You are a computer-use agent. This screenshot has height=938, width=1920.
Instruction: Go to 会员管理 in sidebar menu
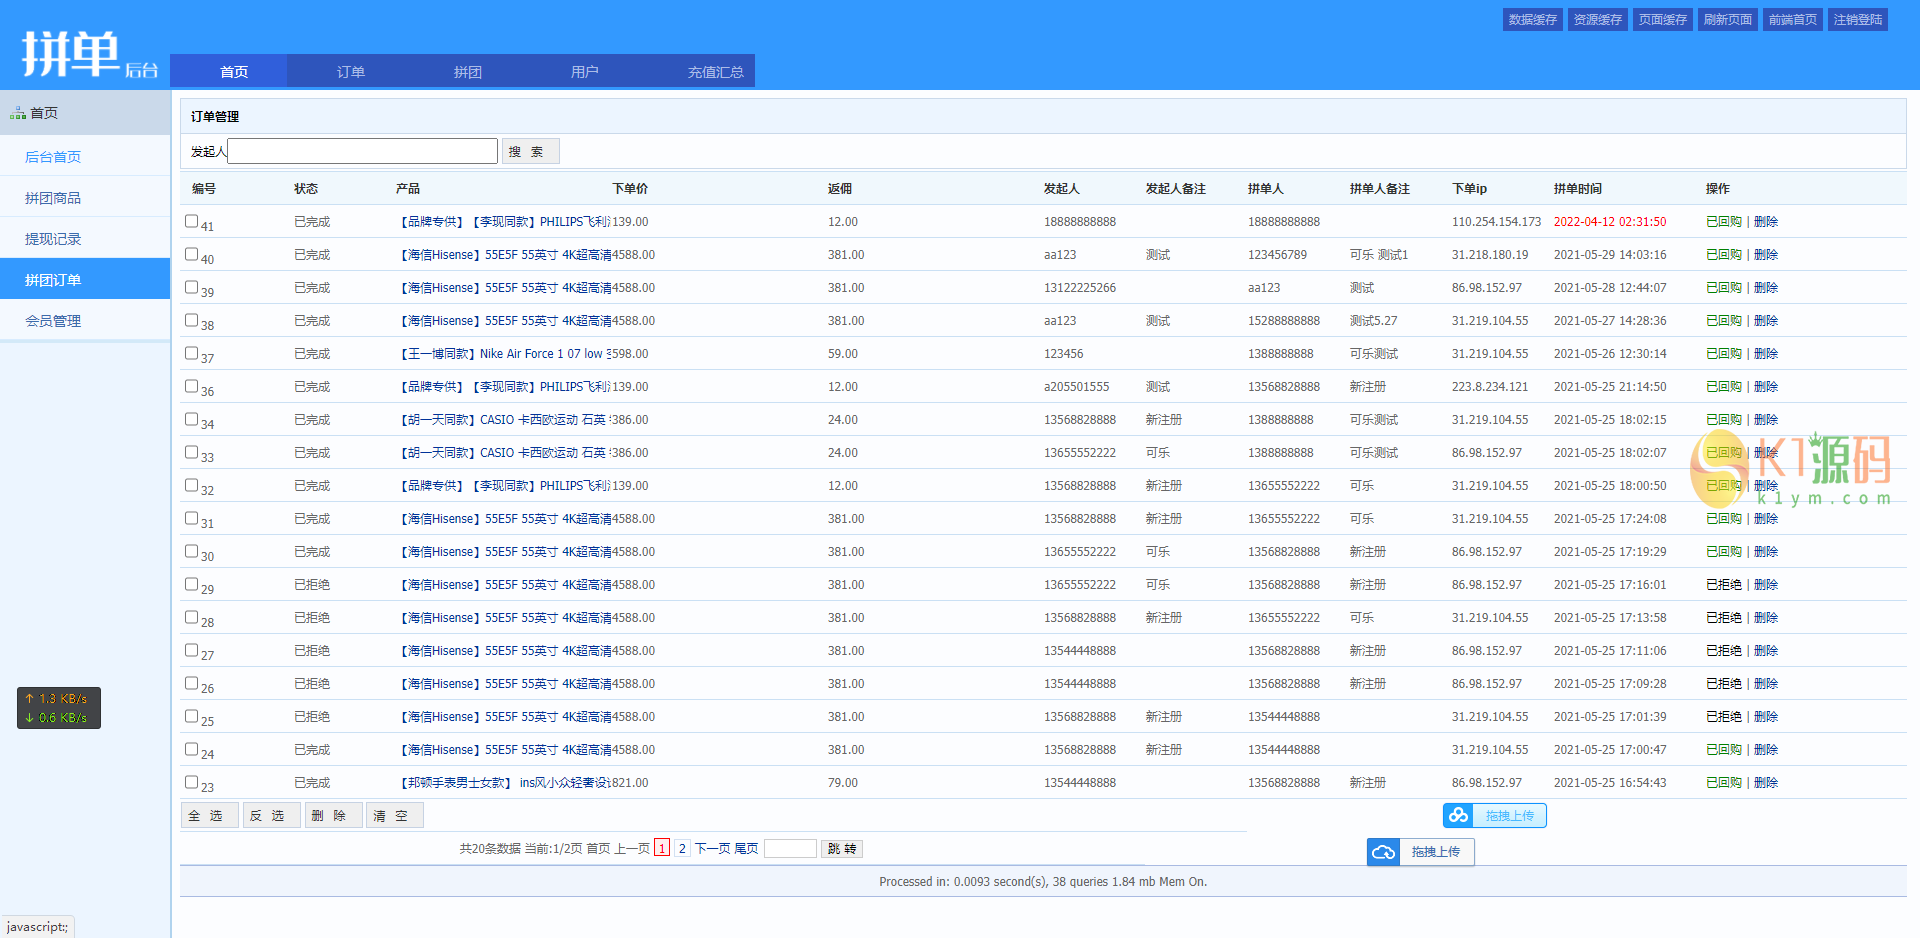pyautogui.click(x=53, y=321)
